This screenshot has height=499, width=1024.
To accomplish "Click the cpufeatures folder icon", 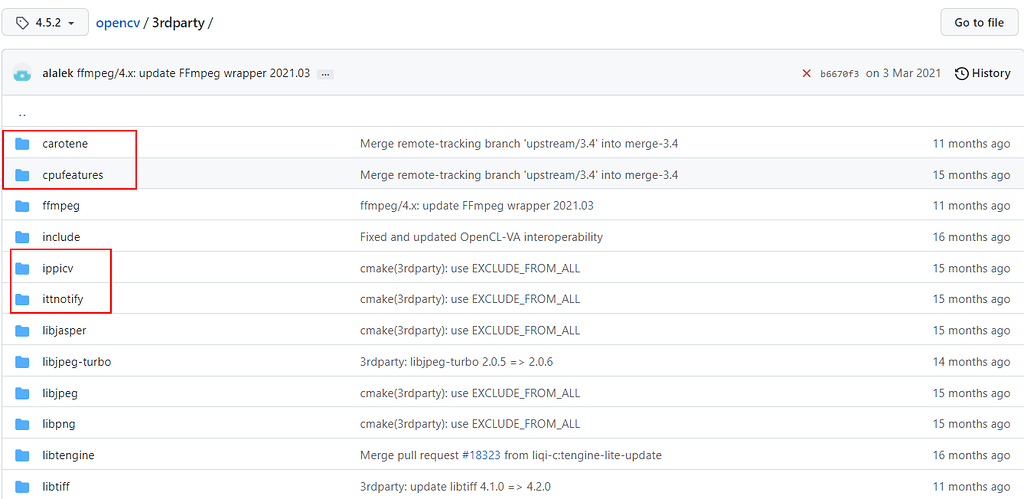I will coord(22,175).
